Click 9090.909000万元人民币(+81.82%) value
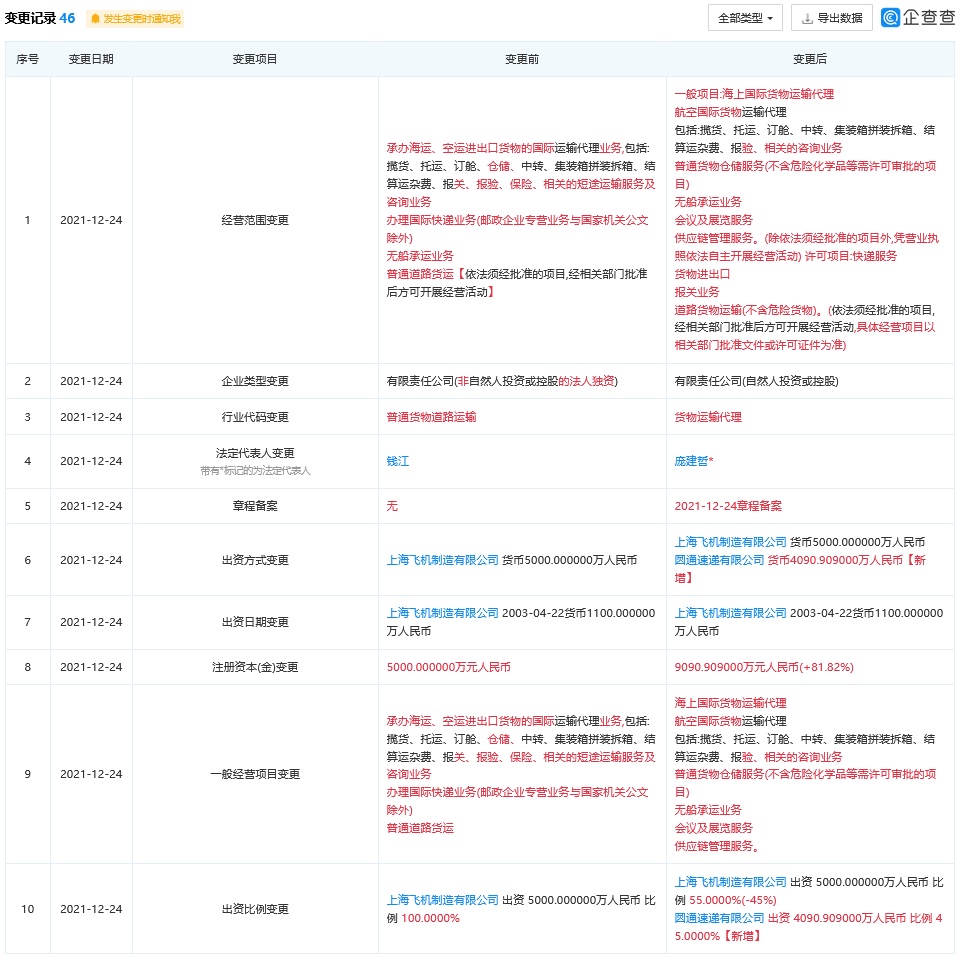 tap(764, 667)
